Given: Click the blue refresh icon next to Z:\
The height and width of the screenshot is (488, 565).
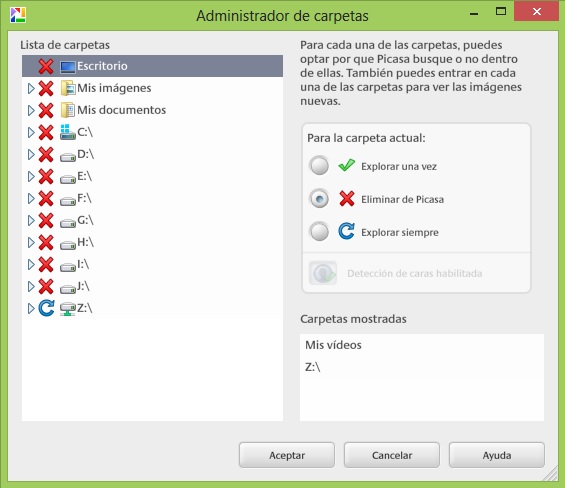Looking at the screenshot, I should click(x=46, y=308).
